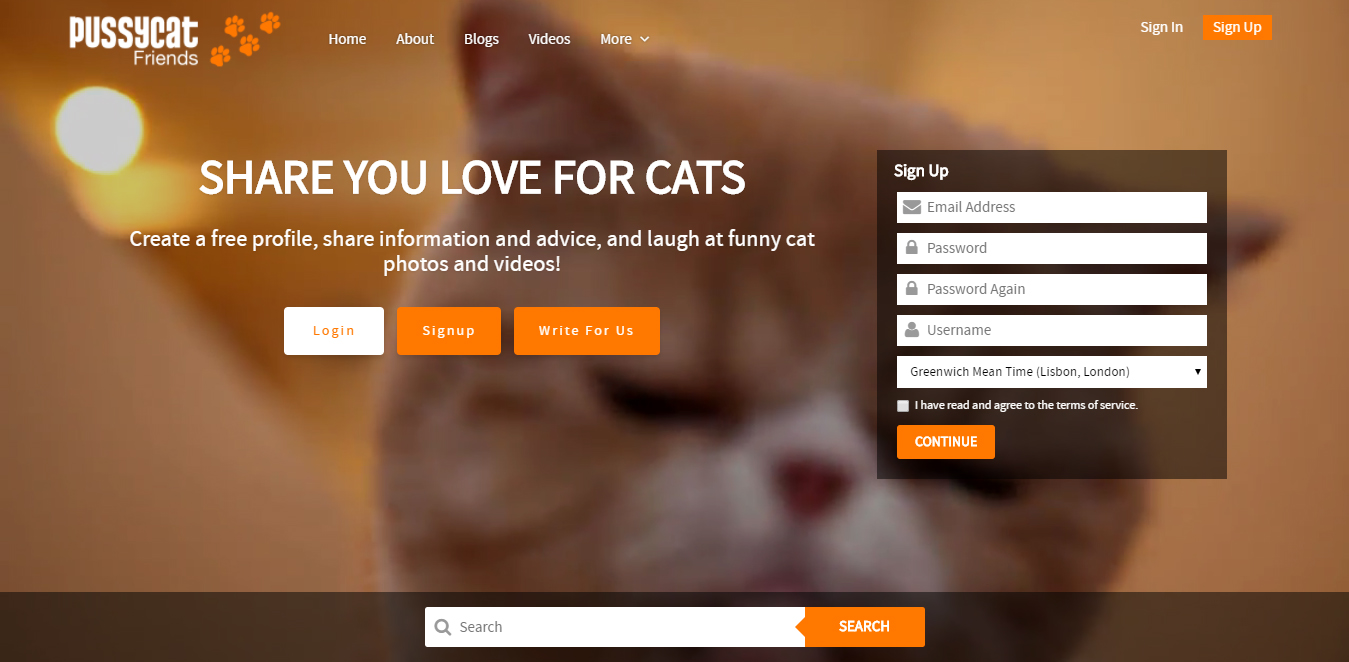Go to the Videos page

coord(549,39)
